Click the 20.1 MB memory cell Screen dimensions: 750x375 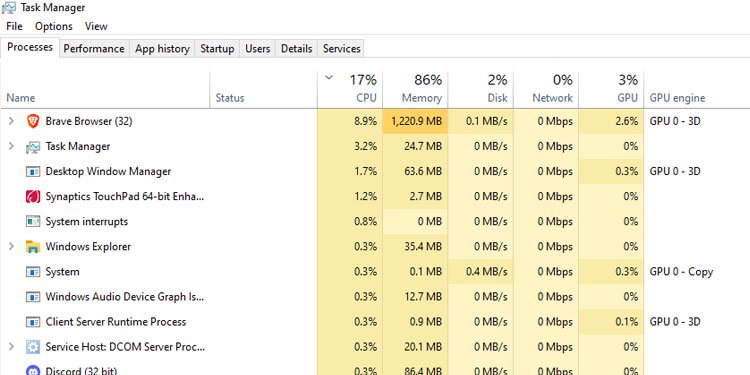415,347
